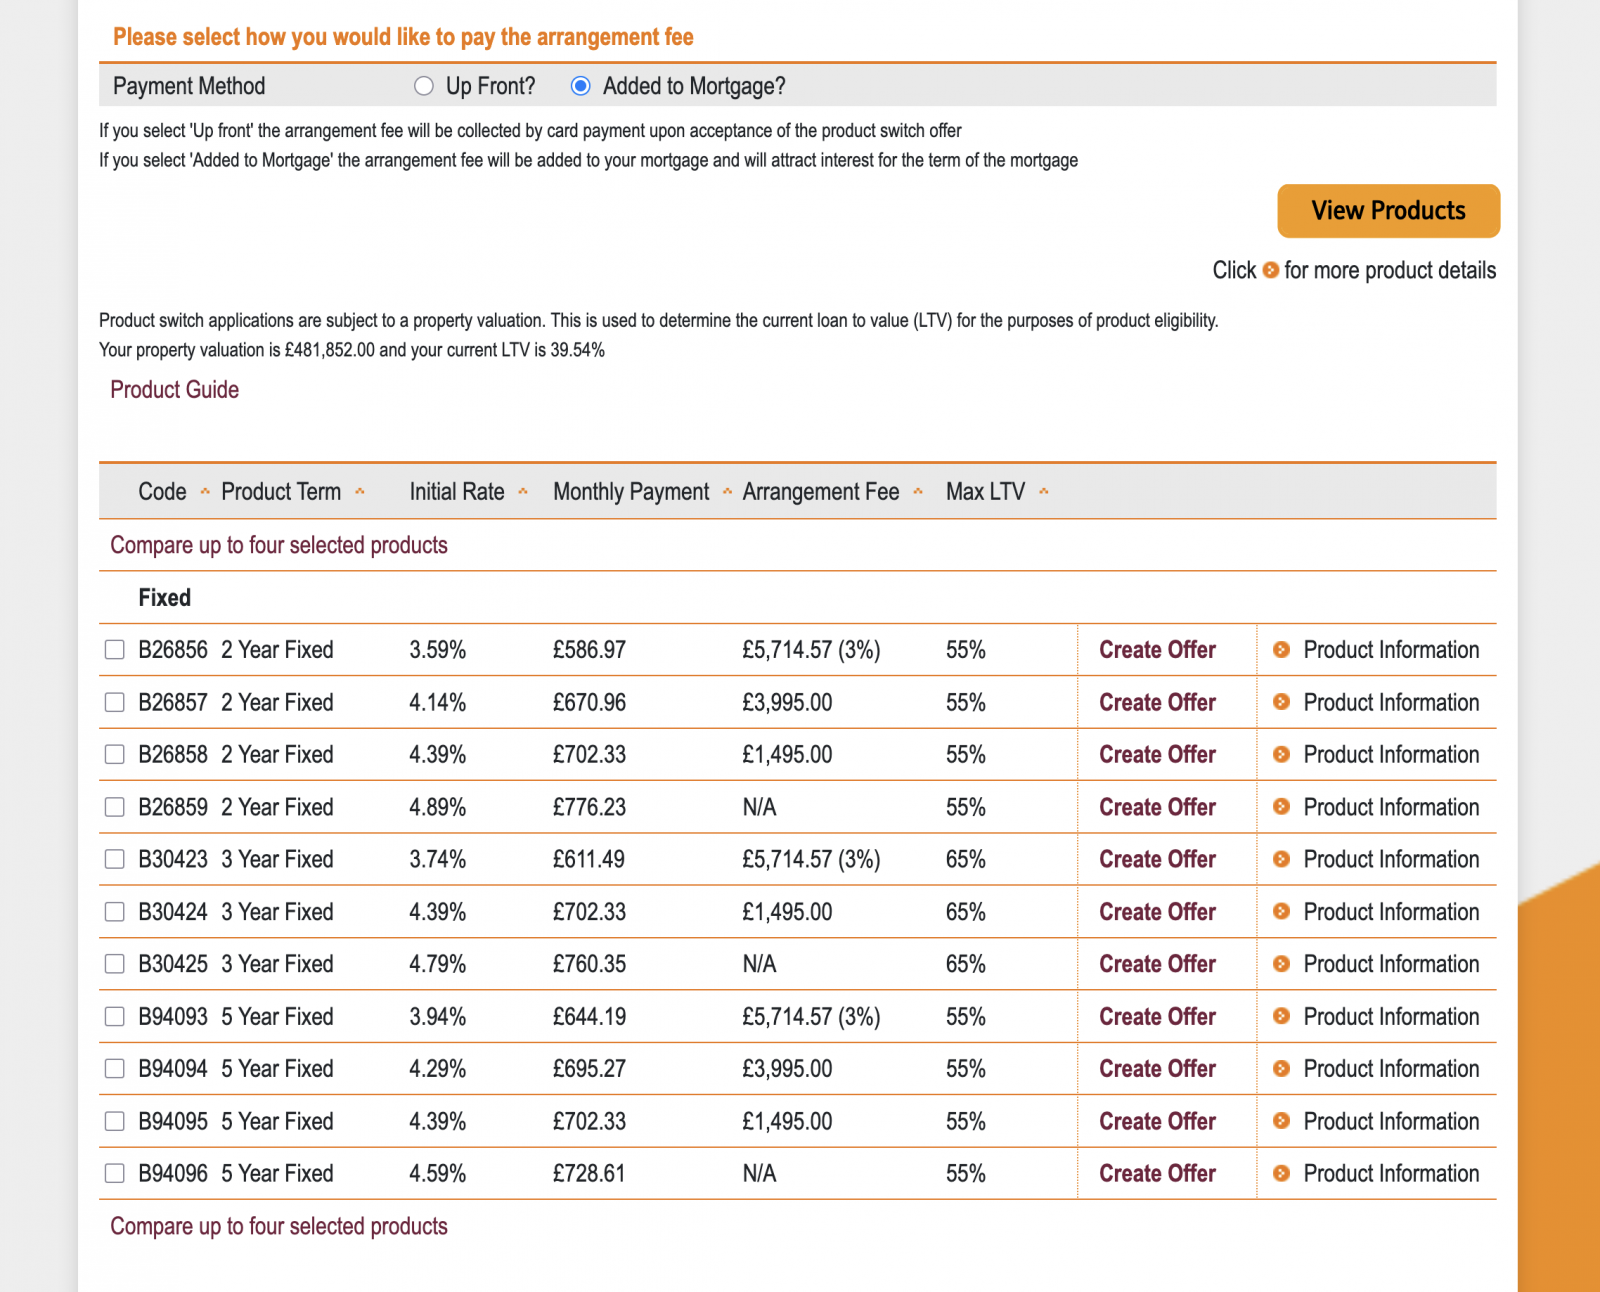Click the product info icon for B94094
This screenshot has width=1600, height=1292.
tap(1281, 1069)
